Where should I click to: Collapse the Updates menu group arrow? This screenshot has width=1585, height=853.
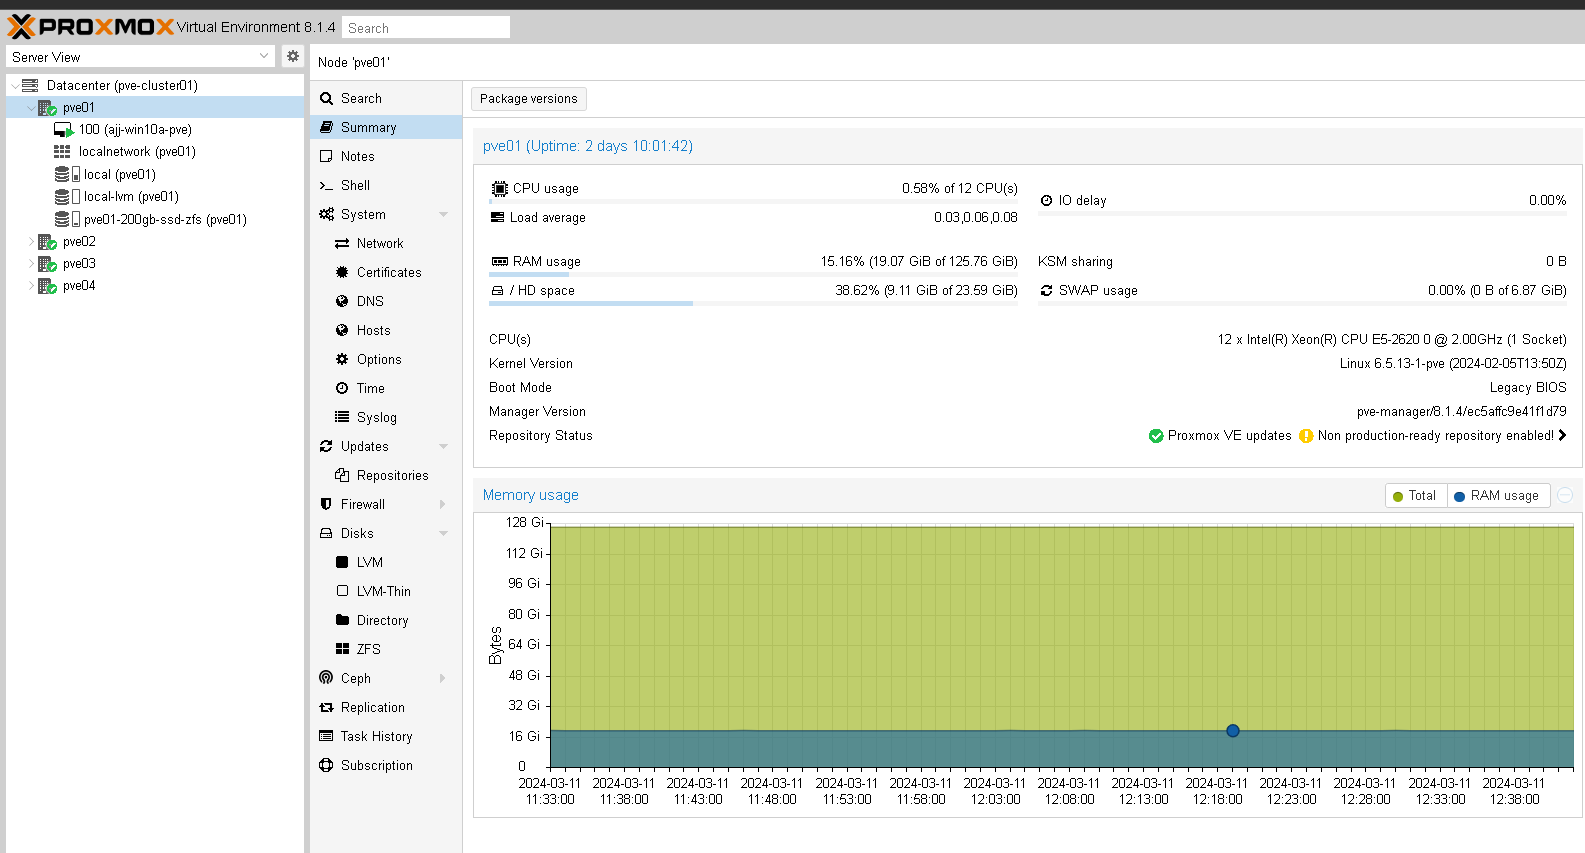point(443,447)
